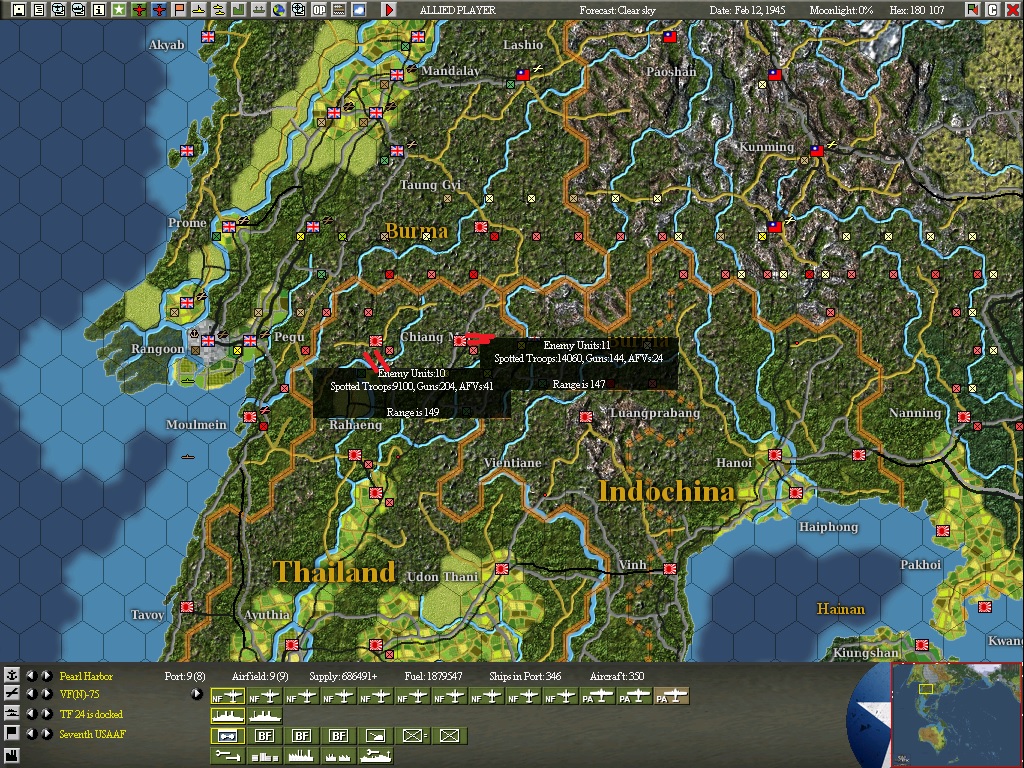Click the green factory icon in the toolbar
Image resolution: width=1024 pixels, height=768 pixels.
[238, 10]
